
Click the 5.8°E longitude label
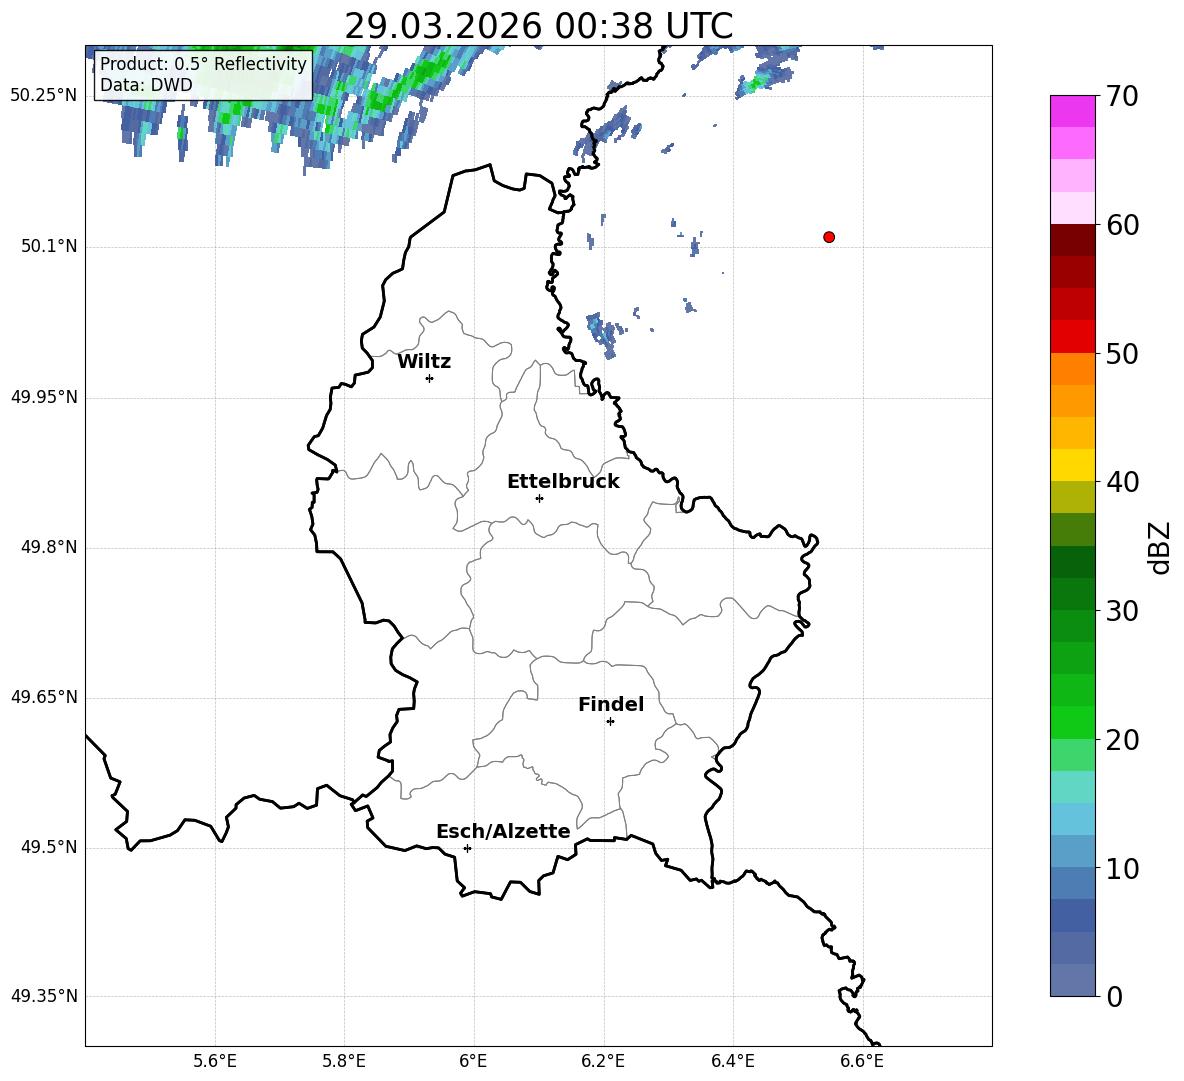pyautogui.click(x=344, y=1061)
